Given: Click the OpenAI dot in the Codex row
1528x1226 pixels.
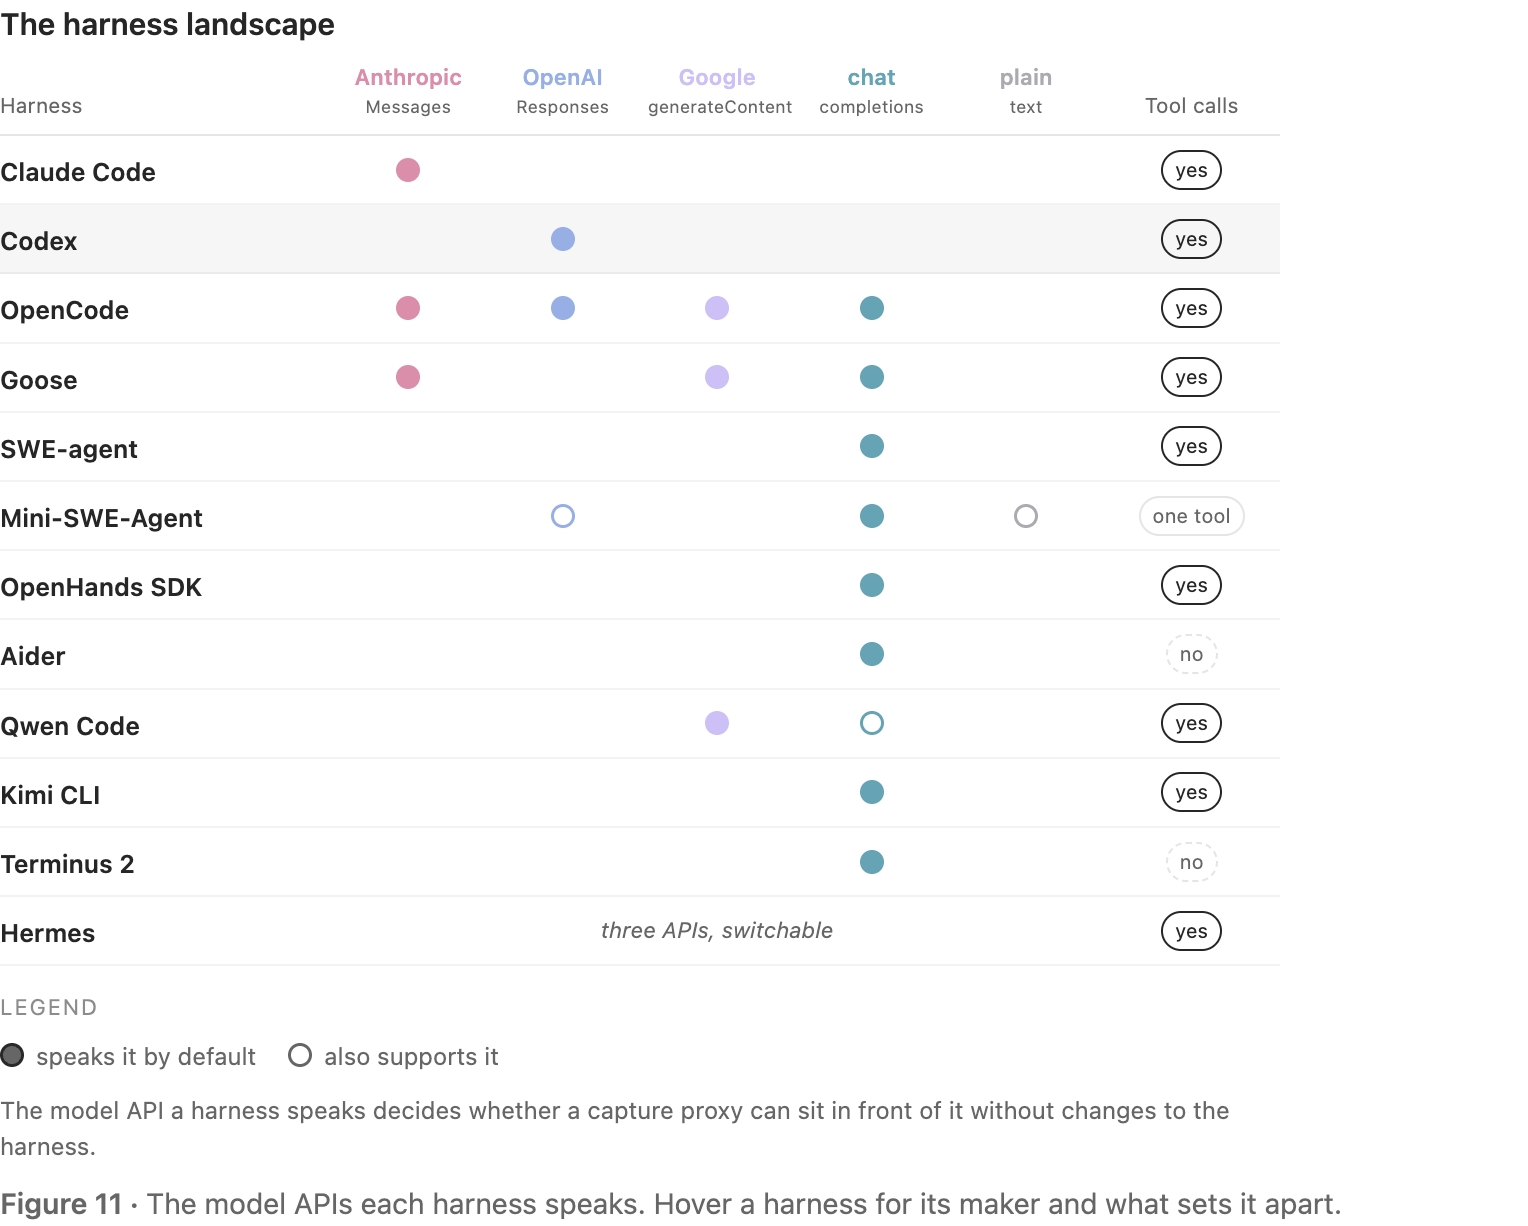Looking at the screenshot, I should 563,239.
